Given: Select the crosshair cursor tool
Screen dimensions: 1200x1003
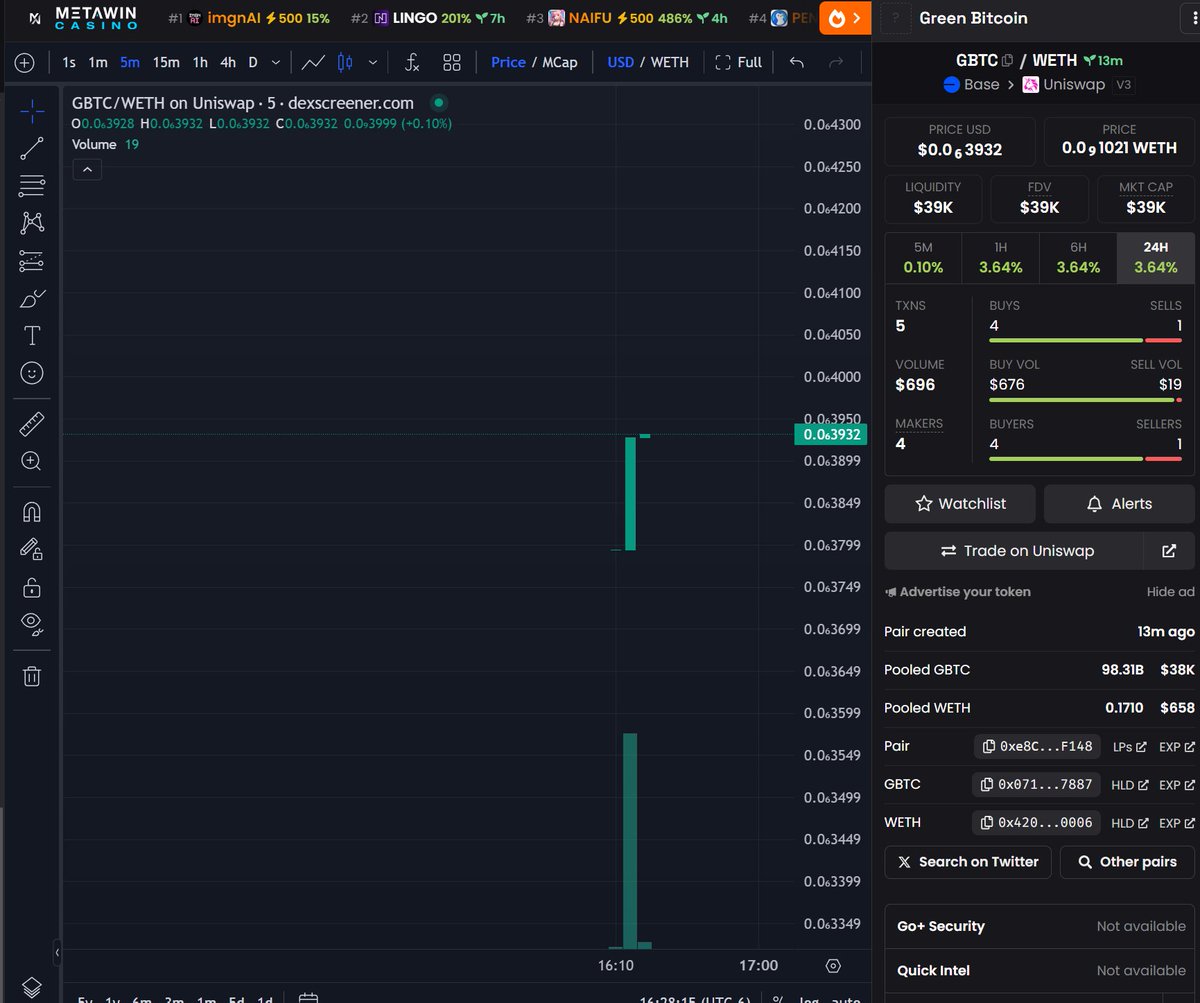Looking at the screenshot, I should pyautogui.click(x=32, y=111).
